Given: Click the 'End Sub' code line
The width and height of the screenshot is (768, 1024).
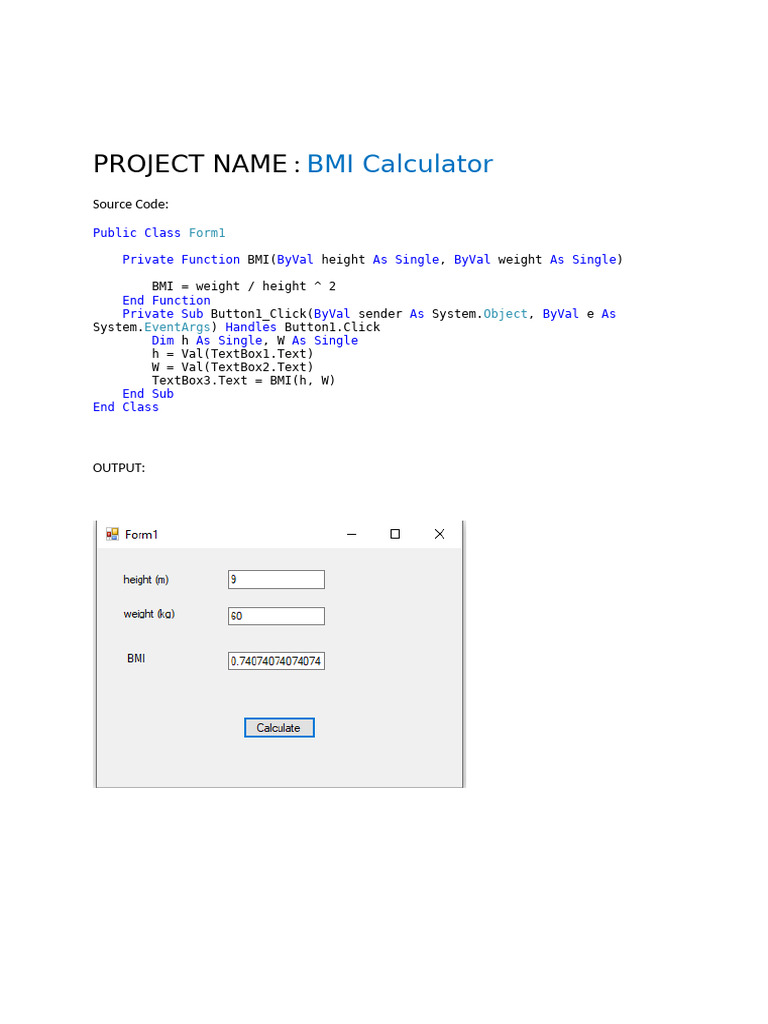Looking at the screenshot, I should (x=148, y=394).
